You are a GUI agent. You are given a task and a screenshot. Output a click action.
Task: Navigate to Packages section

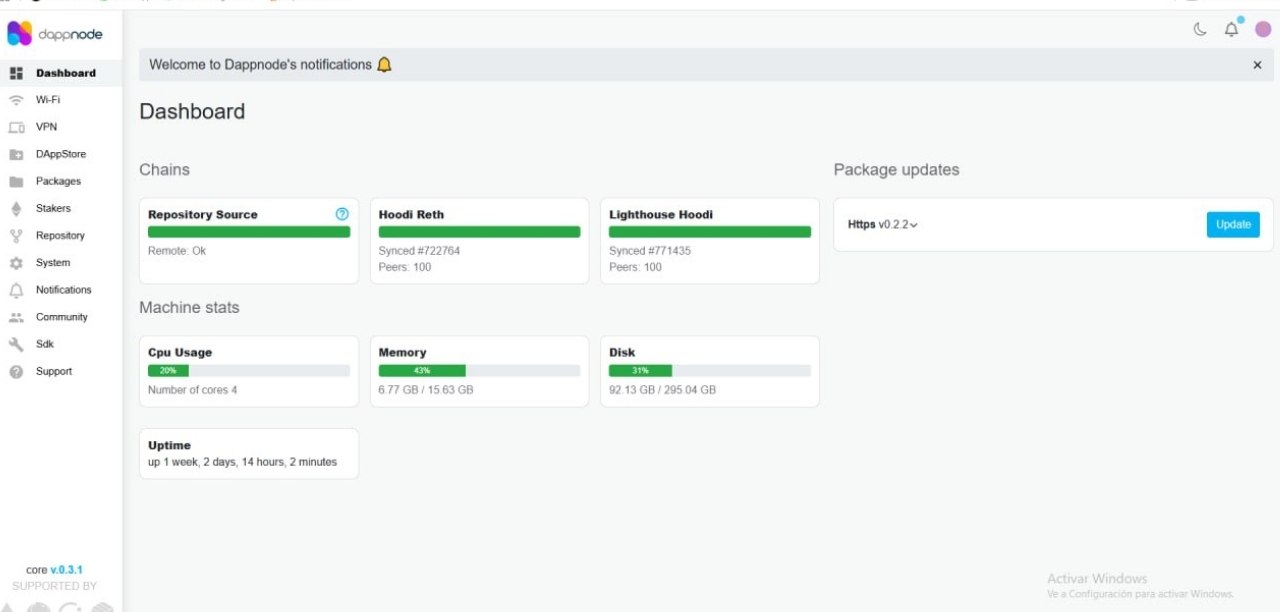[x=61, y=181]
